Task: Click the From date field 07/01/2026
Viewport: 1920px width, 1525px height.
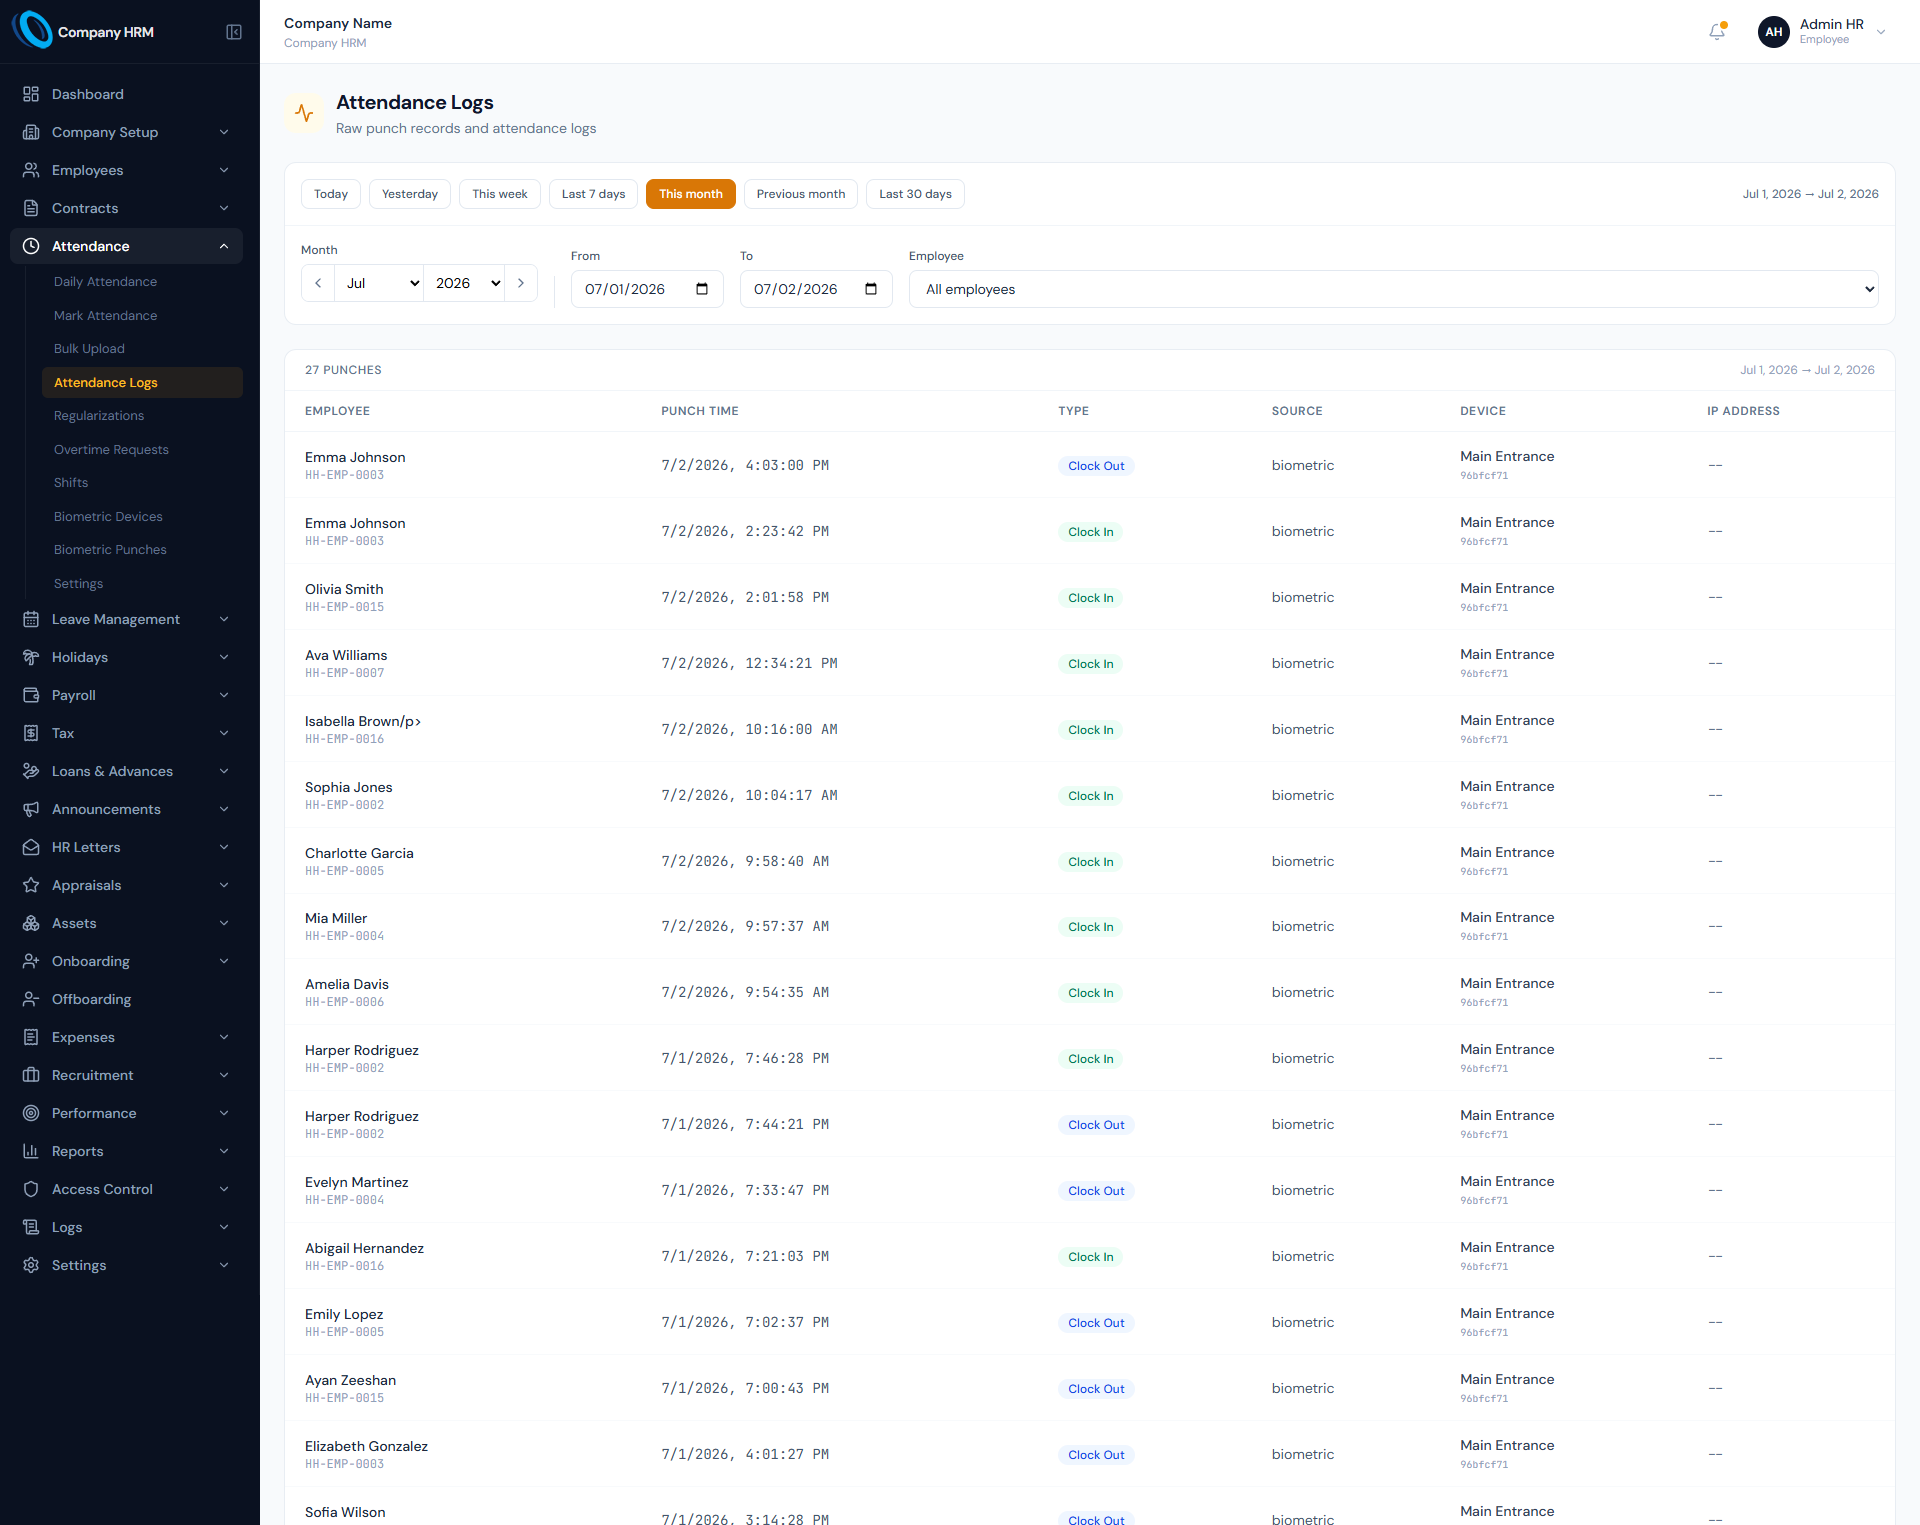Action: 647,289
